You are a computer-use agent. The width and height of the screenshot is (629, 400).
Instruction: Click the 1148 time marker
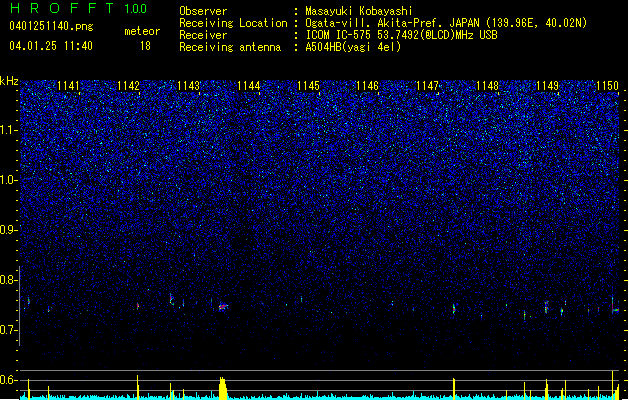click(487, 86)
